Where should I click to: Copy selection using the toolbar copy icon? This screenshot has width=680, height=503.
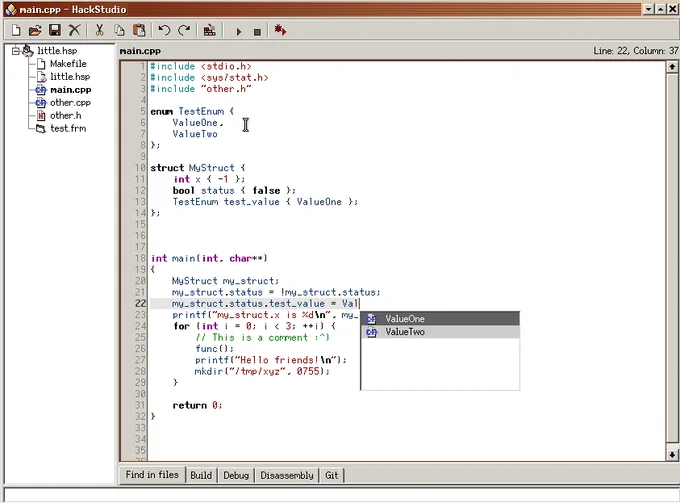119,30
